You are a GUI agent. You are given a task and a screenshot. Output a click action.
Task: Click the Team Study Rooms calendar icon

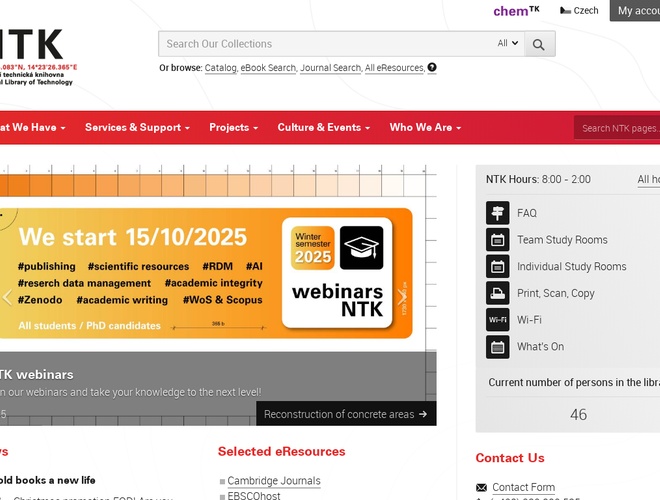coord(497,240)
